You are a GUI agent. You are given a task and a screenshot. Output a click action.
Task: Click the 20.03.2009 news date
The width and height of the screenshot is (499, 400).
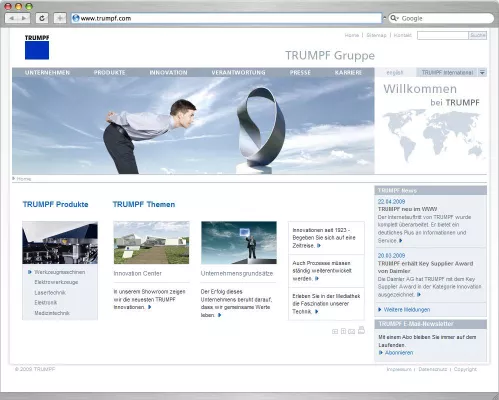coord(391,255)
